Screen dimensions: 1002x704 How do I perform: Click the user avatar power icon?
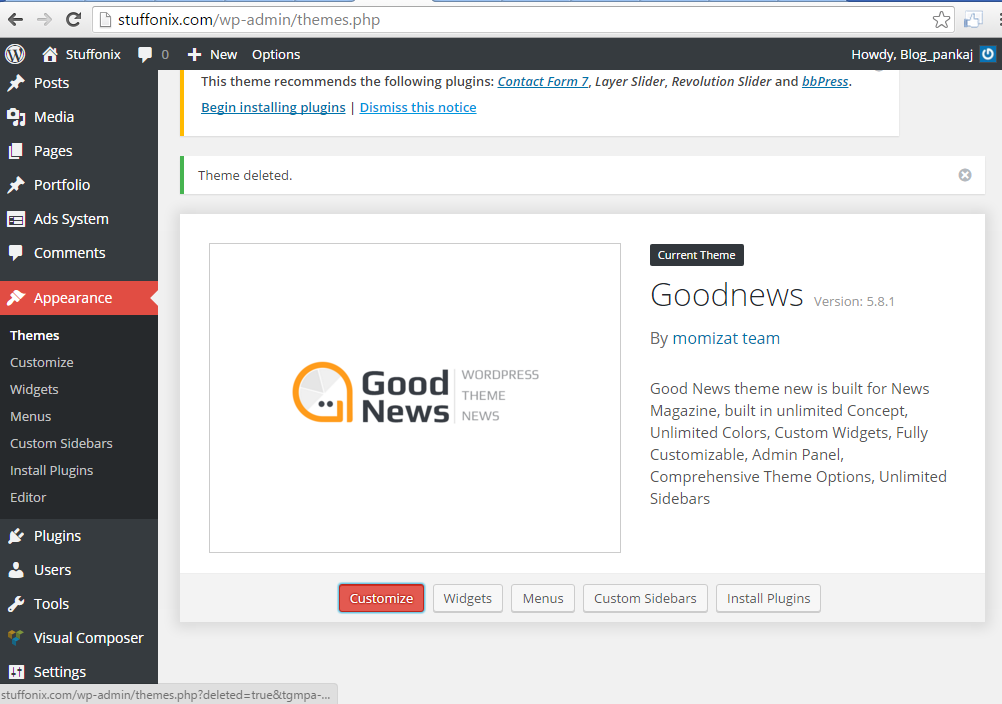(988, 54)
